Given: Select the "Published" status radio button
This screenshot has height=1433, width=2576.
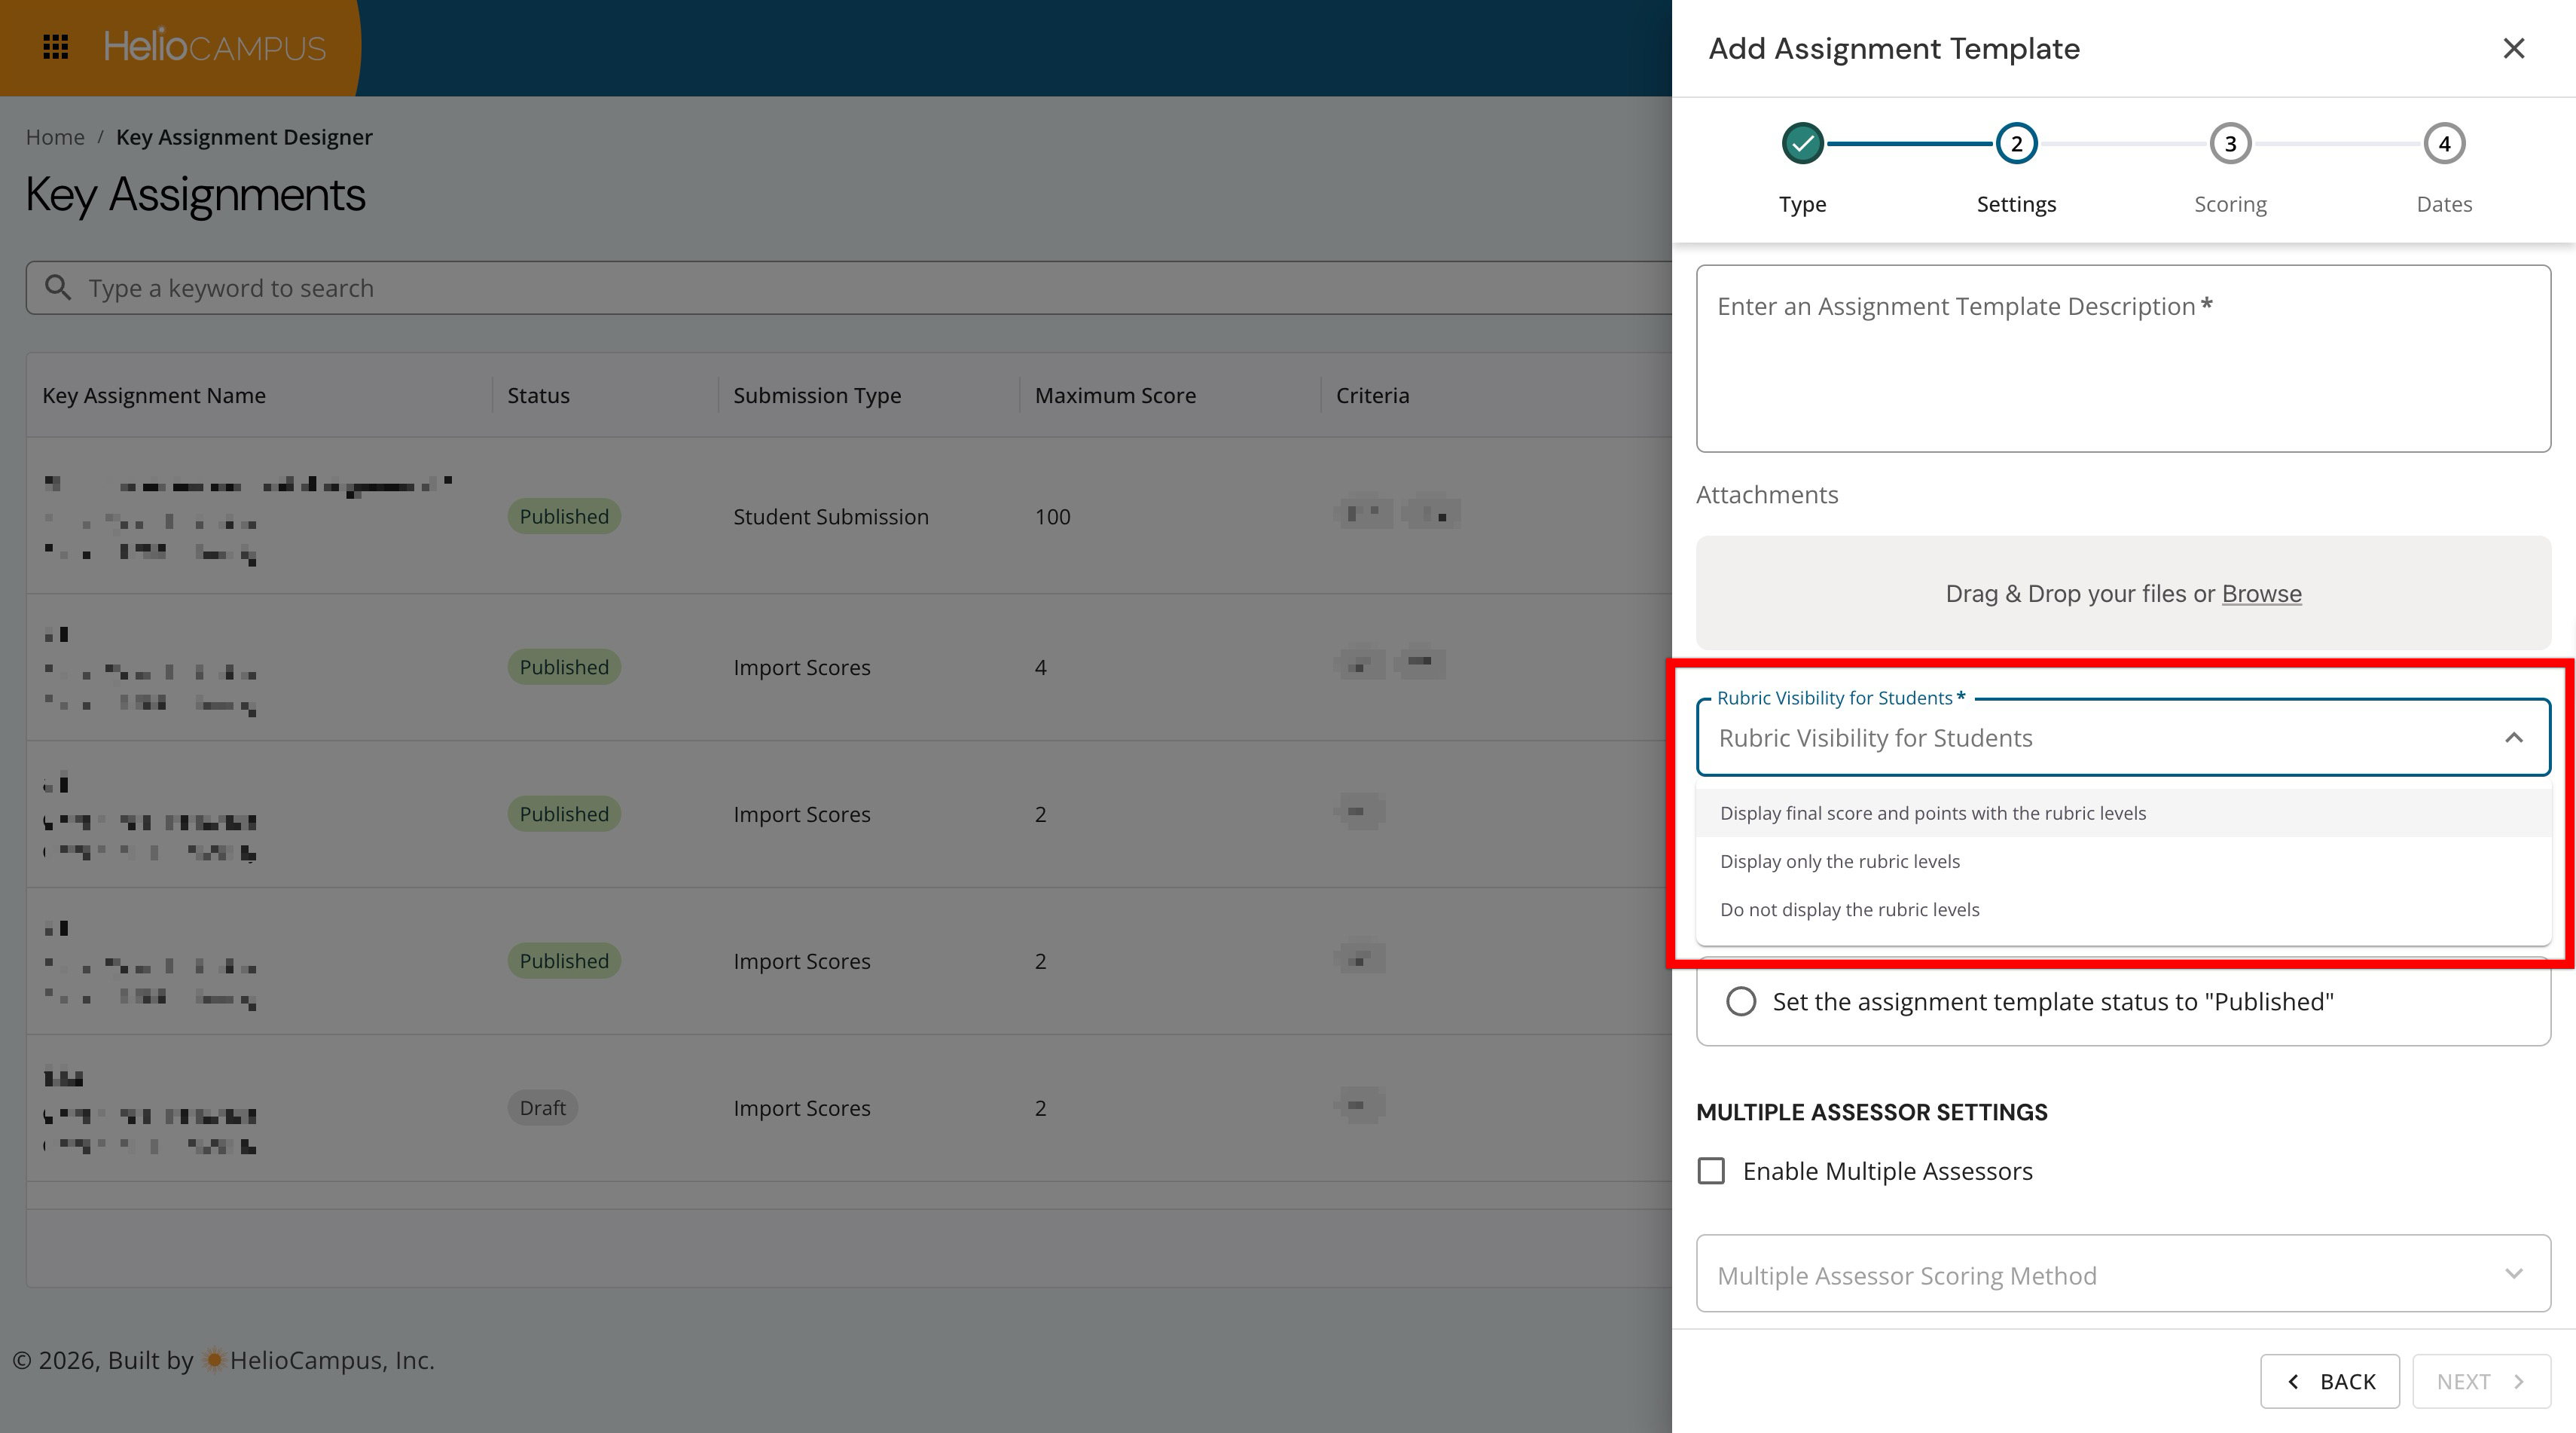Looking at the screenshot, I should 1740,1002.
